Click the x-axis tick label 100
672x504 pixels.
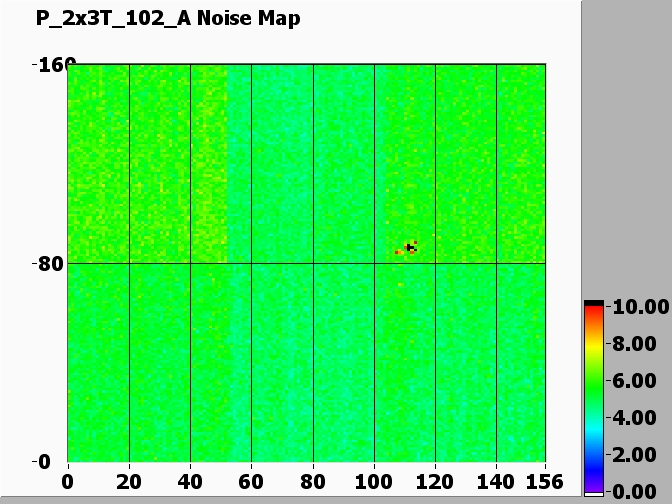pyautogui.click(x=375, y=480)
